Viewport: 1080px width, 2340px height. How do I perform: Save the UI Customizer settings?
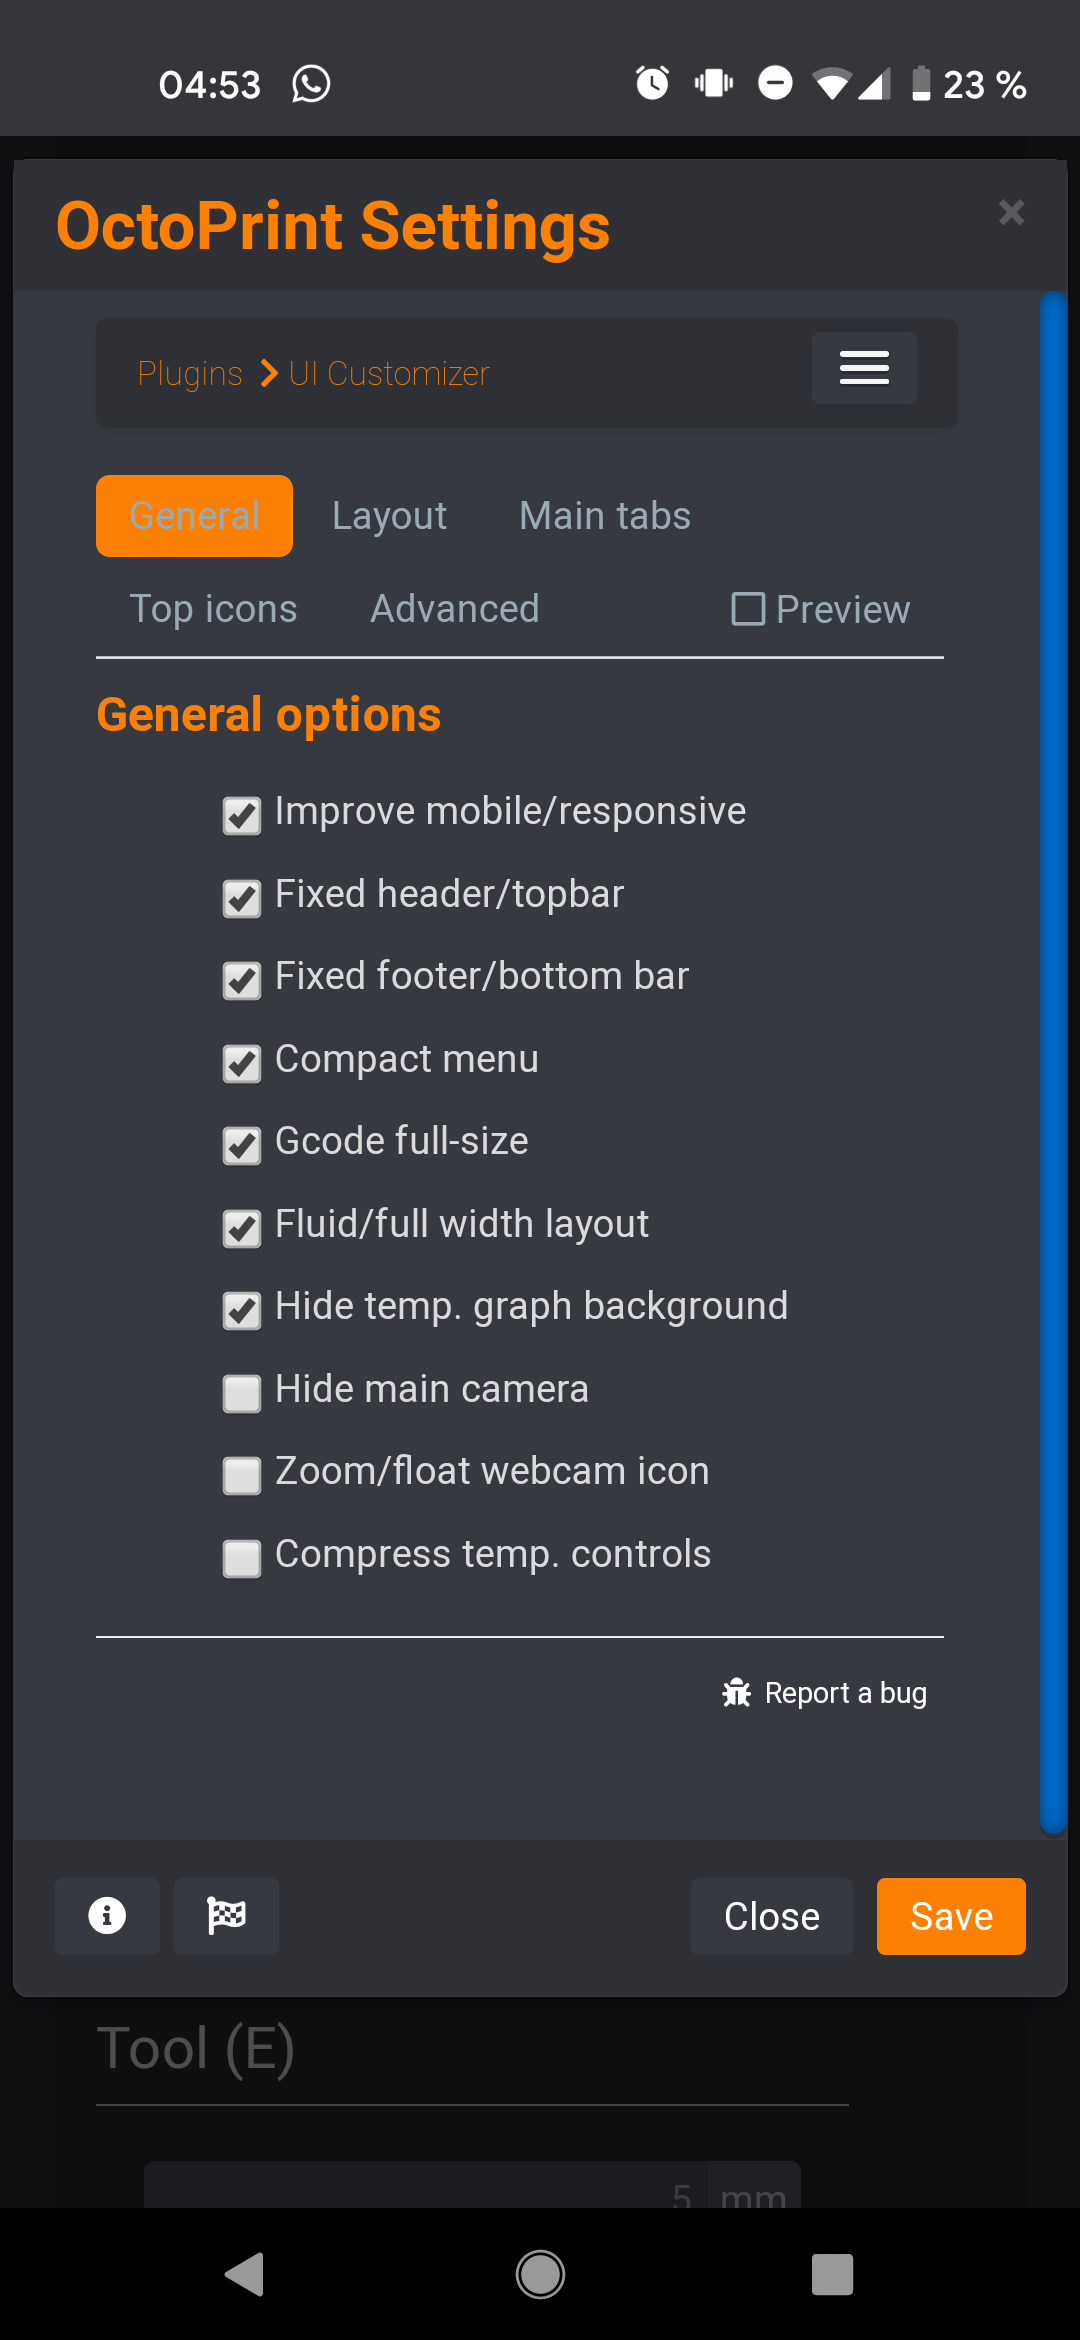[x=950, y=1916]
